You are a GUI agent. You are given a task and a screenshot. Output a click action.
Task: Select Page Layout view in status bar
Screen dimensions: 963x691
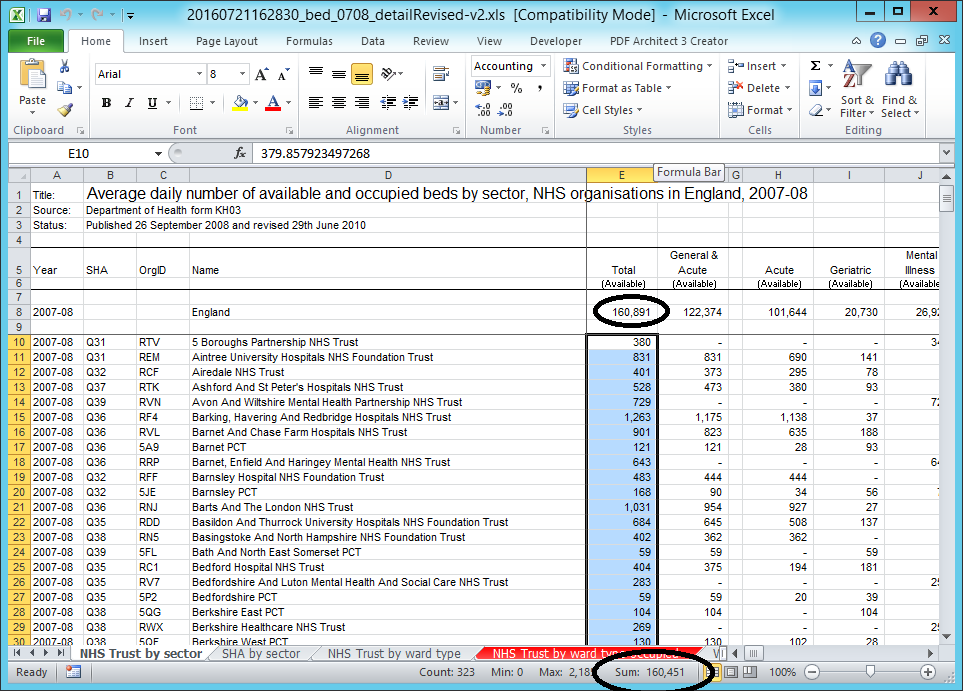731,672
